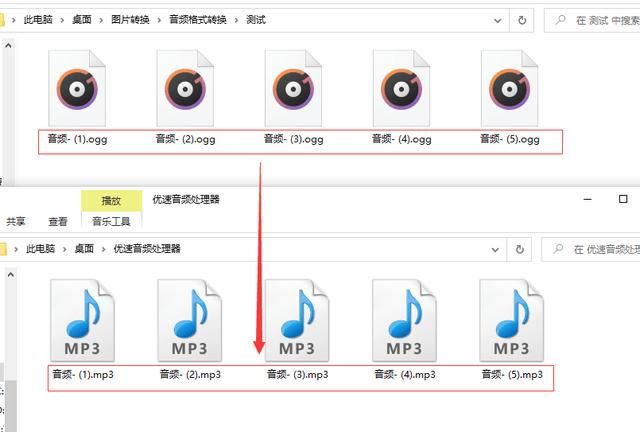The image size is (640, 432).
Task: Open address history dropdown in 优速音频处理器 window
Action: coord(495,249)
